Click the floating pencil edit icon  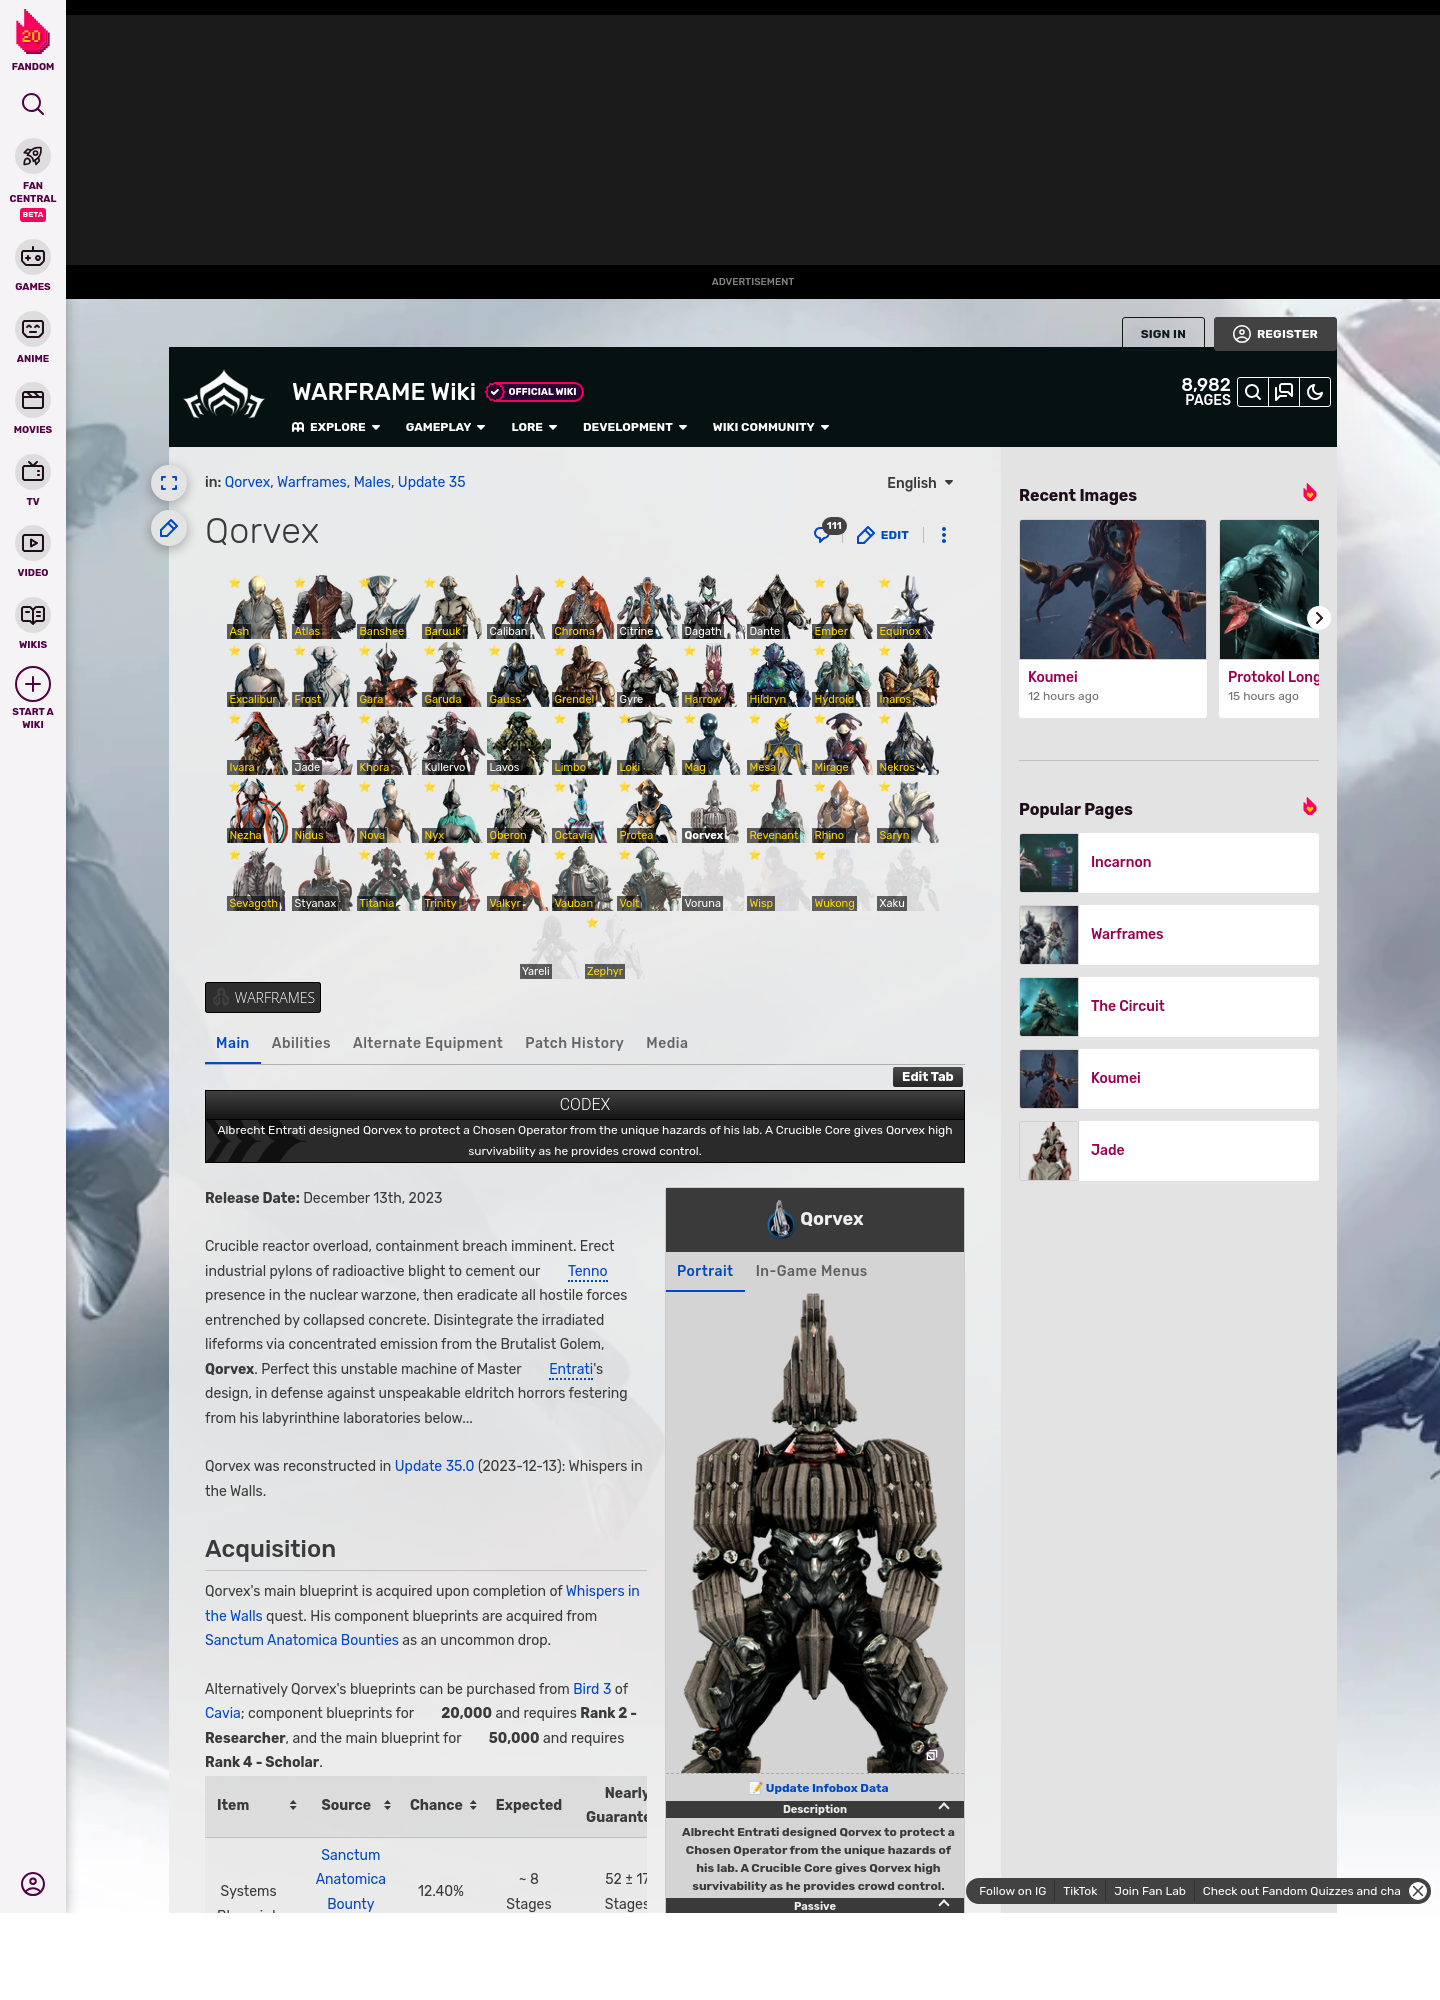pyautogui.click(x=169, y=528)
